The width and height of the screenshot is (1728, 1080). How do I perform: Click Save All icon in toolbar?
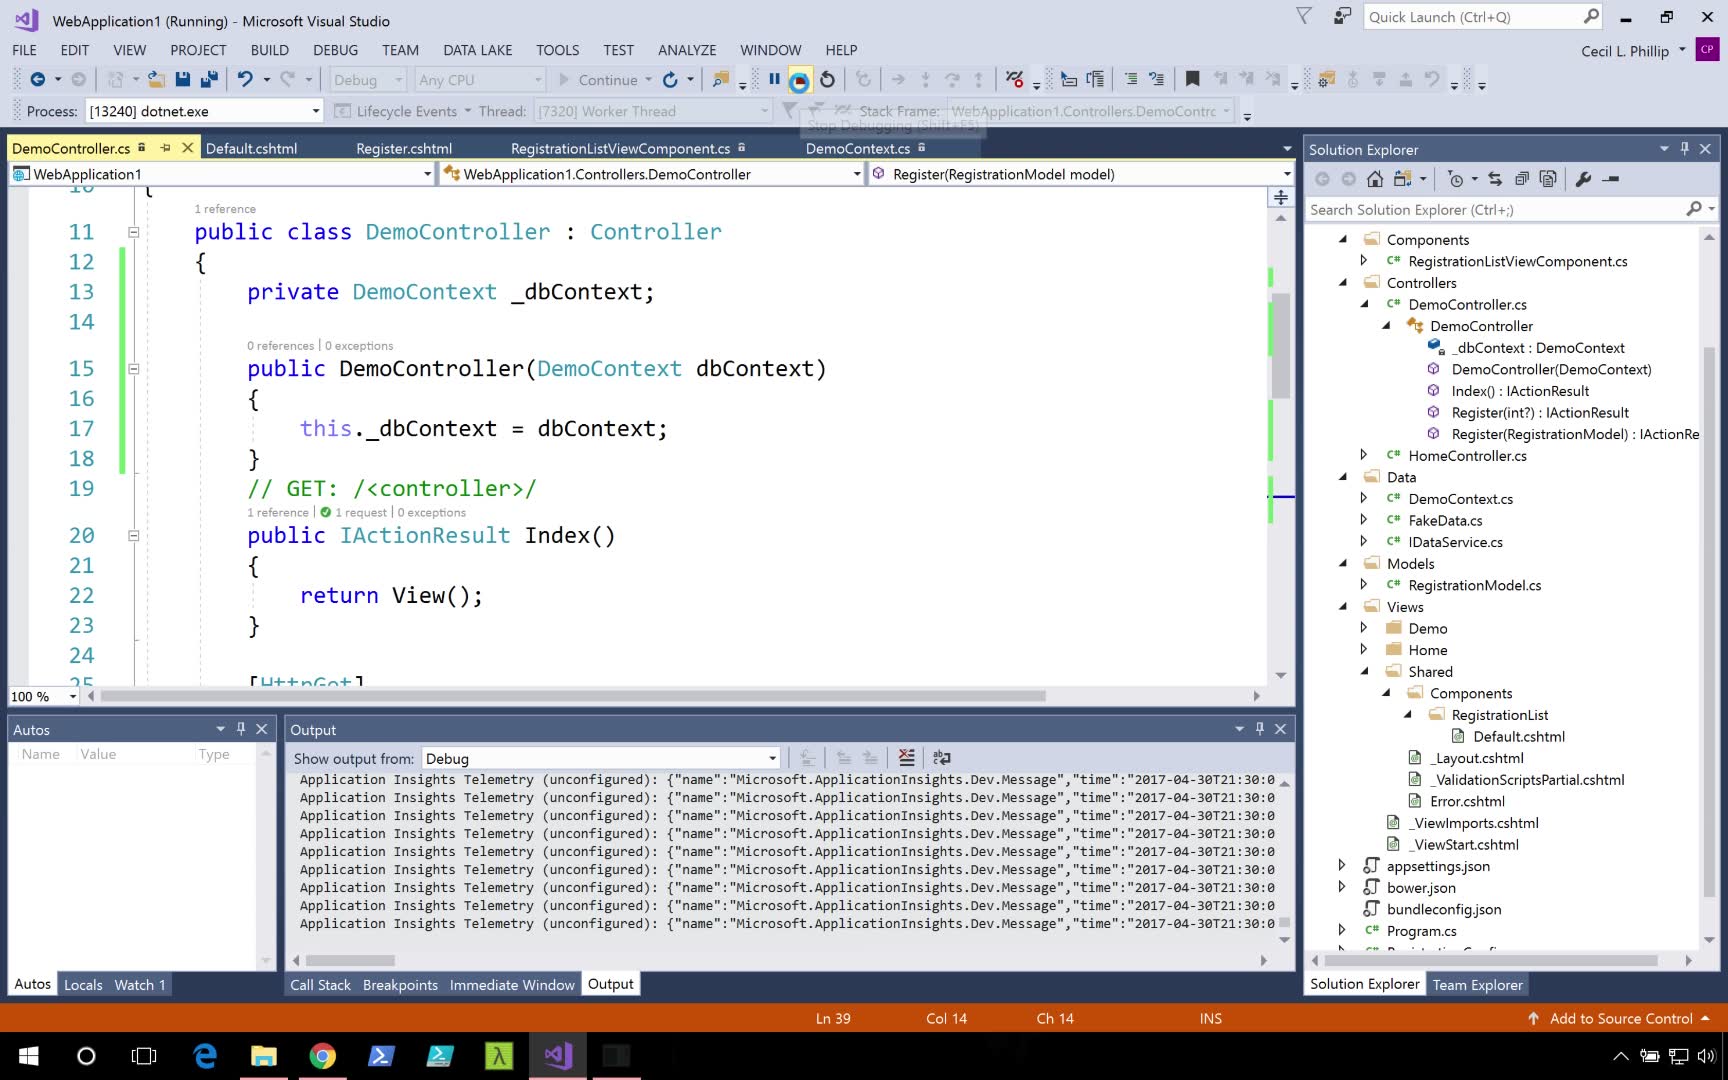pyautogui.click(x=209, y=80)
